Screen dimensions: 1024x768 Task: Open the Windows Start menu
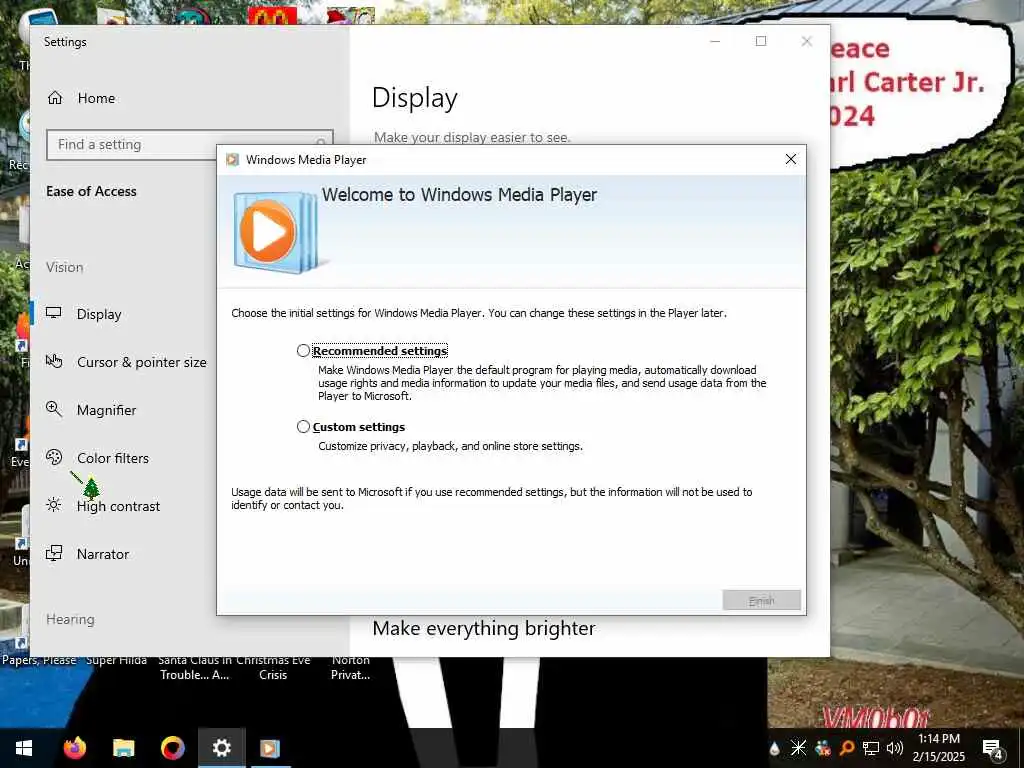[x=24, y=748]
